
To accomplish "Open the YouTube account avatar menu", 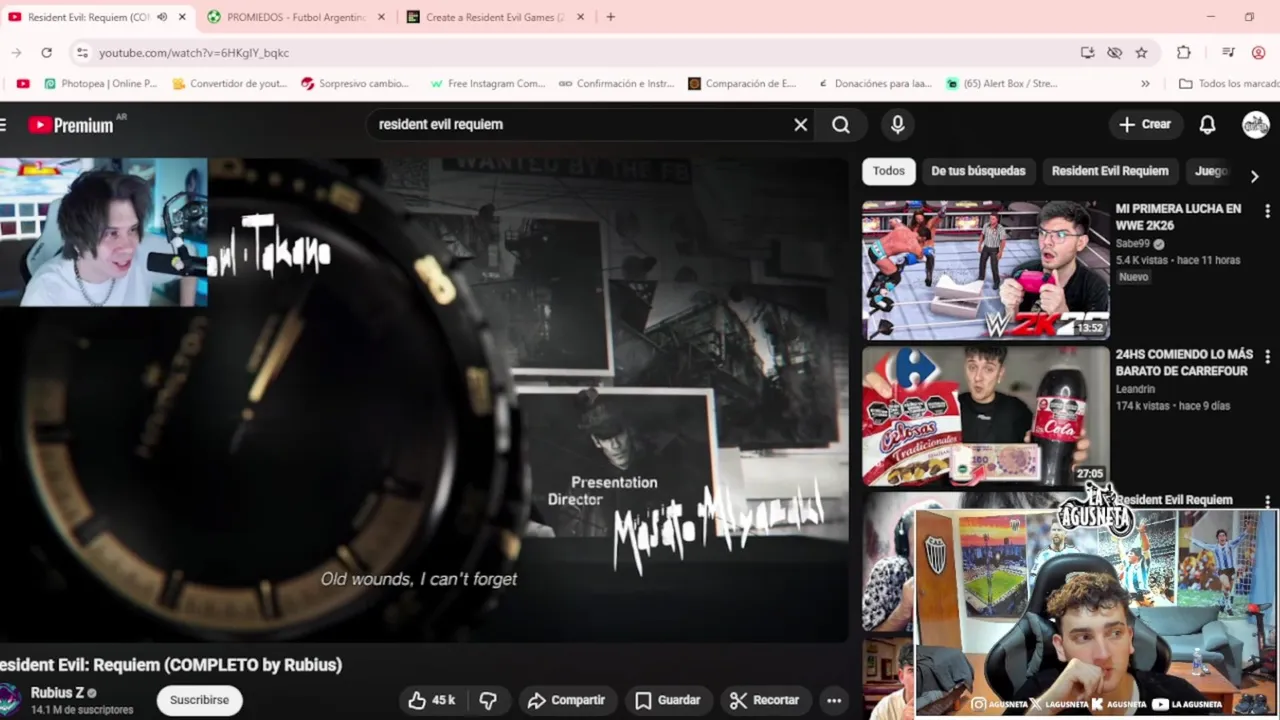I will 1255,125.
